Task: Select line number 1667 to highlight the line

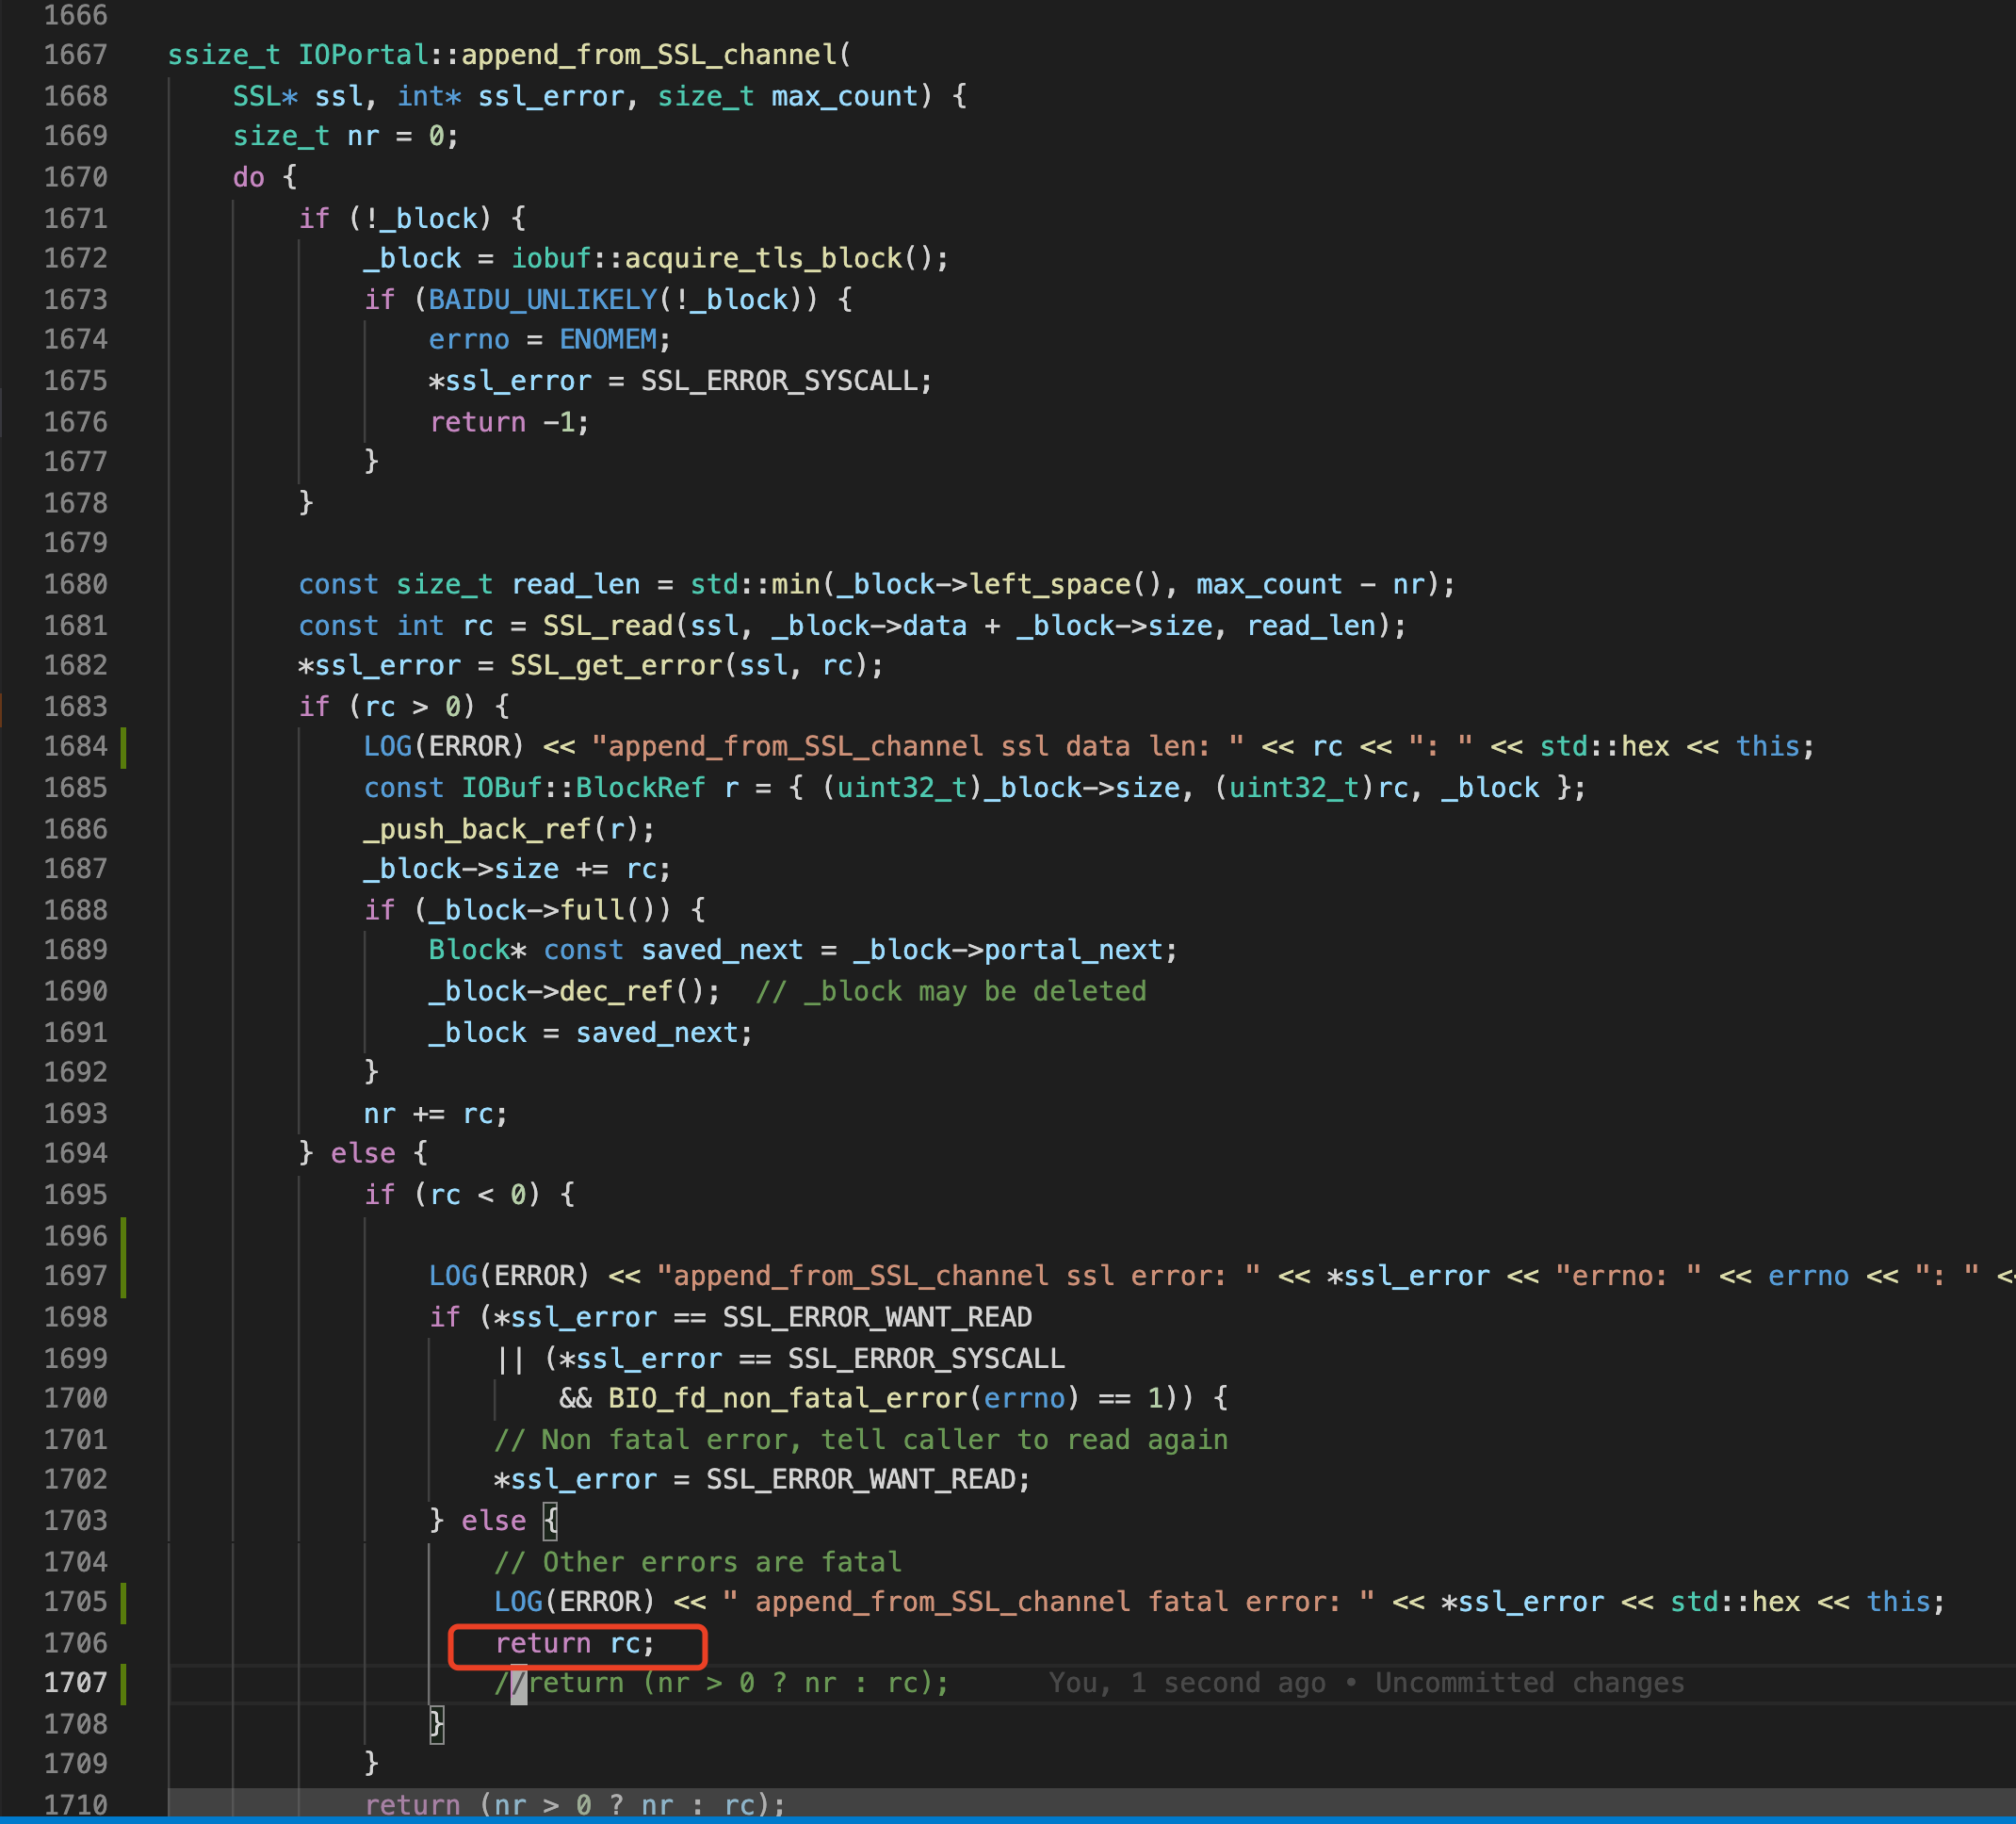Action: click(x=75, y=55)
